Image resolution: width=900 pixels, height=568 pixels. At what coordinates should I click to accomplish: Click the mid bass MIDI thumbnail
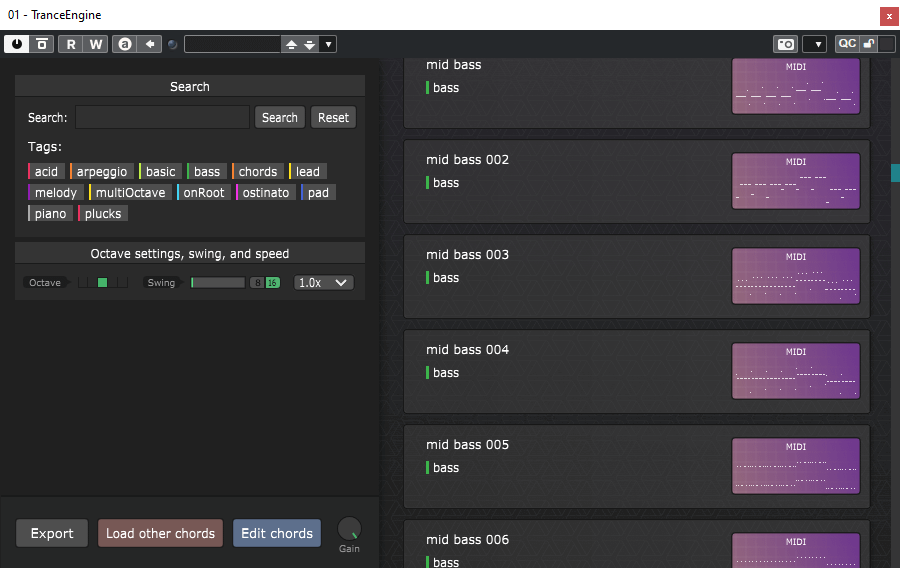[x=796, y=85]
